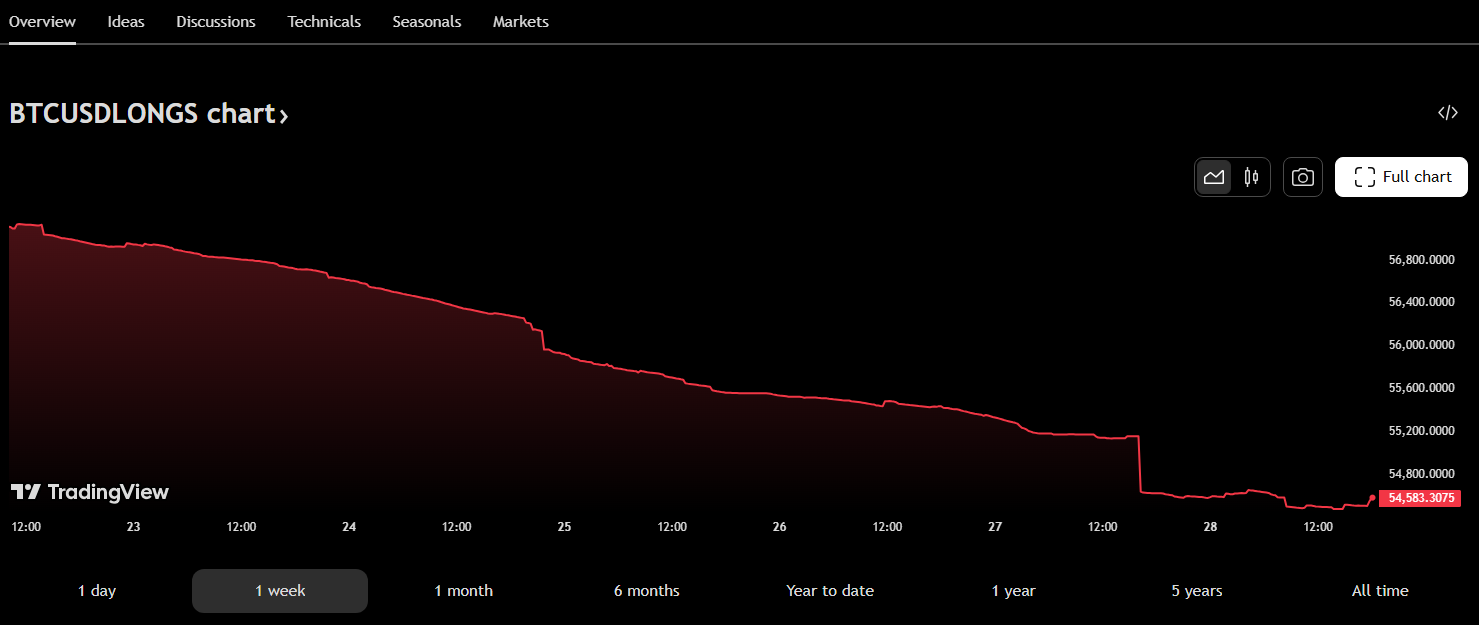Click the date label 26 on time axis
The image size is (1479, 625).
click(x=780, y=527)
